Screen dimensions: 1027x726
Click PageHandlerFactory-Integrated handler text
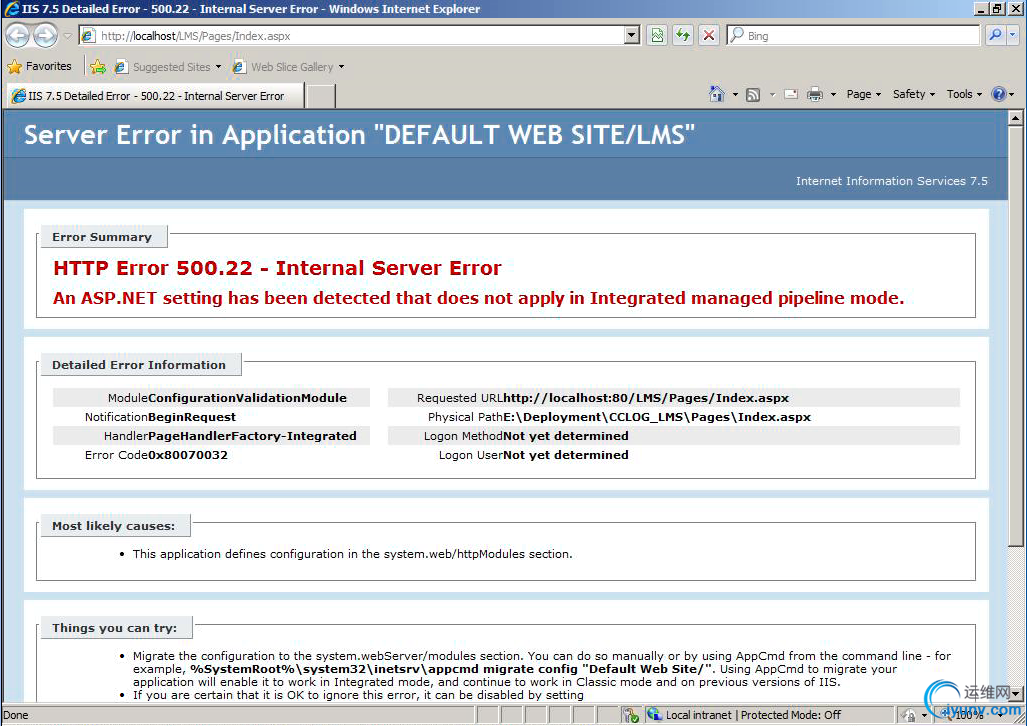point(252,436)
